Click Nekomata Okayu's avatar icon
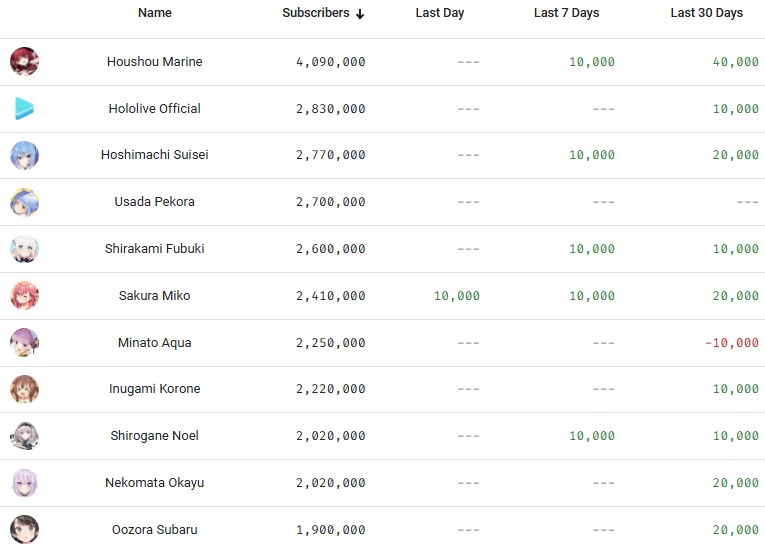The width and height of the screenshot is (765, 548). click(x=24, y=483)
